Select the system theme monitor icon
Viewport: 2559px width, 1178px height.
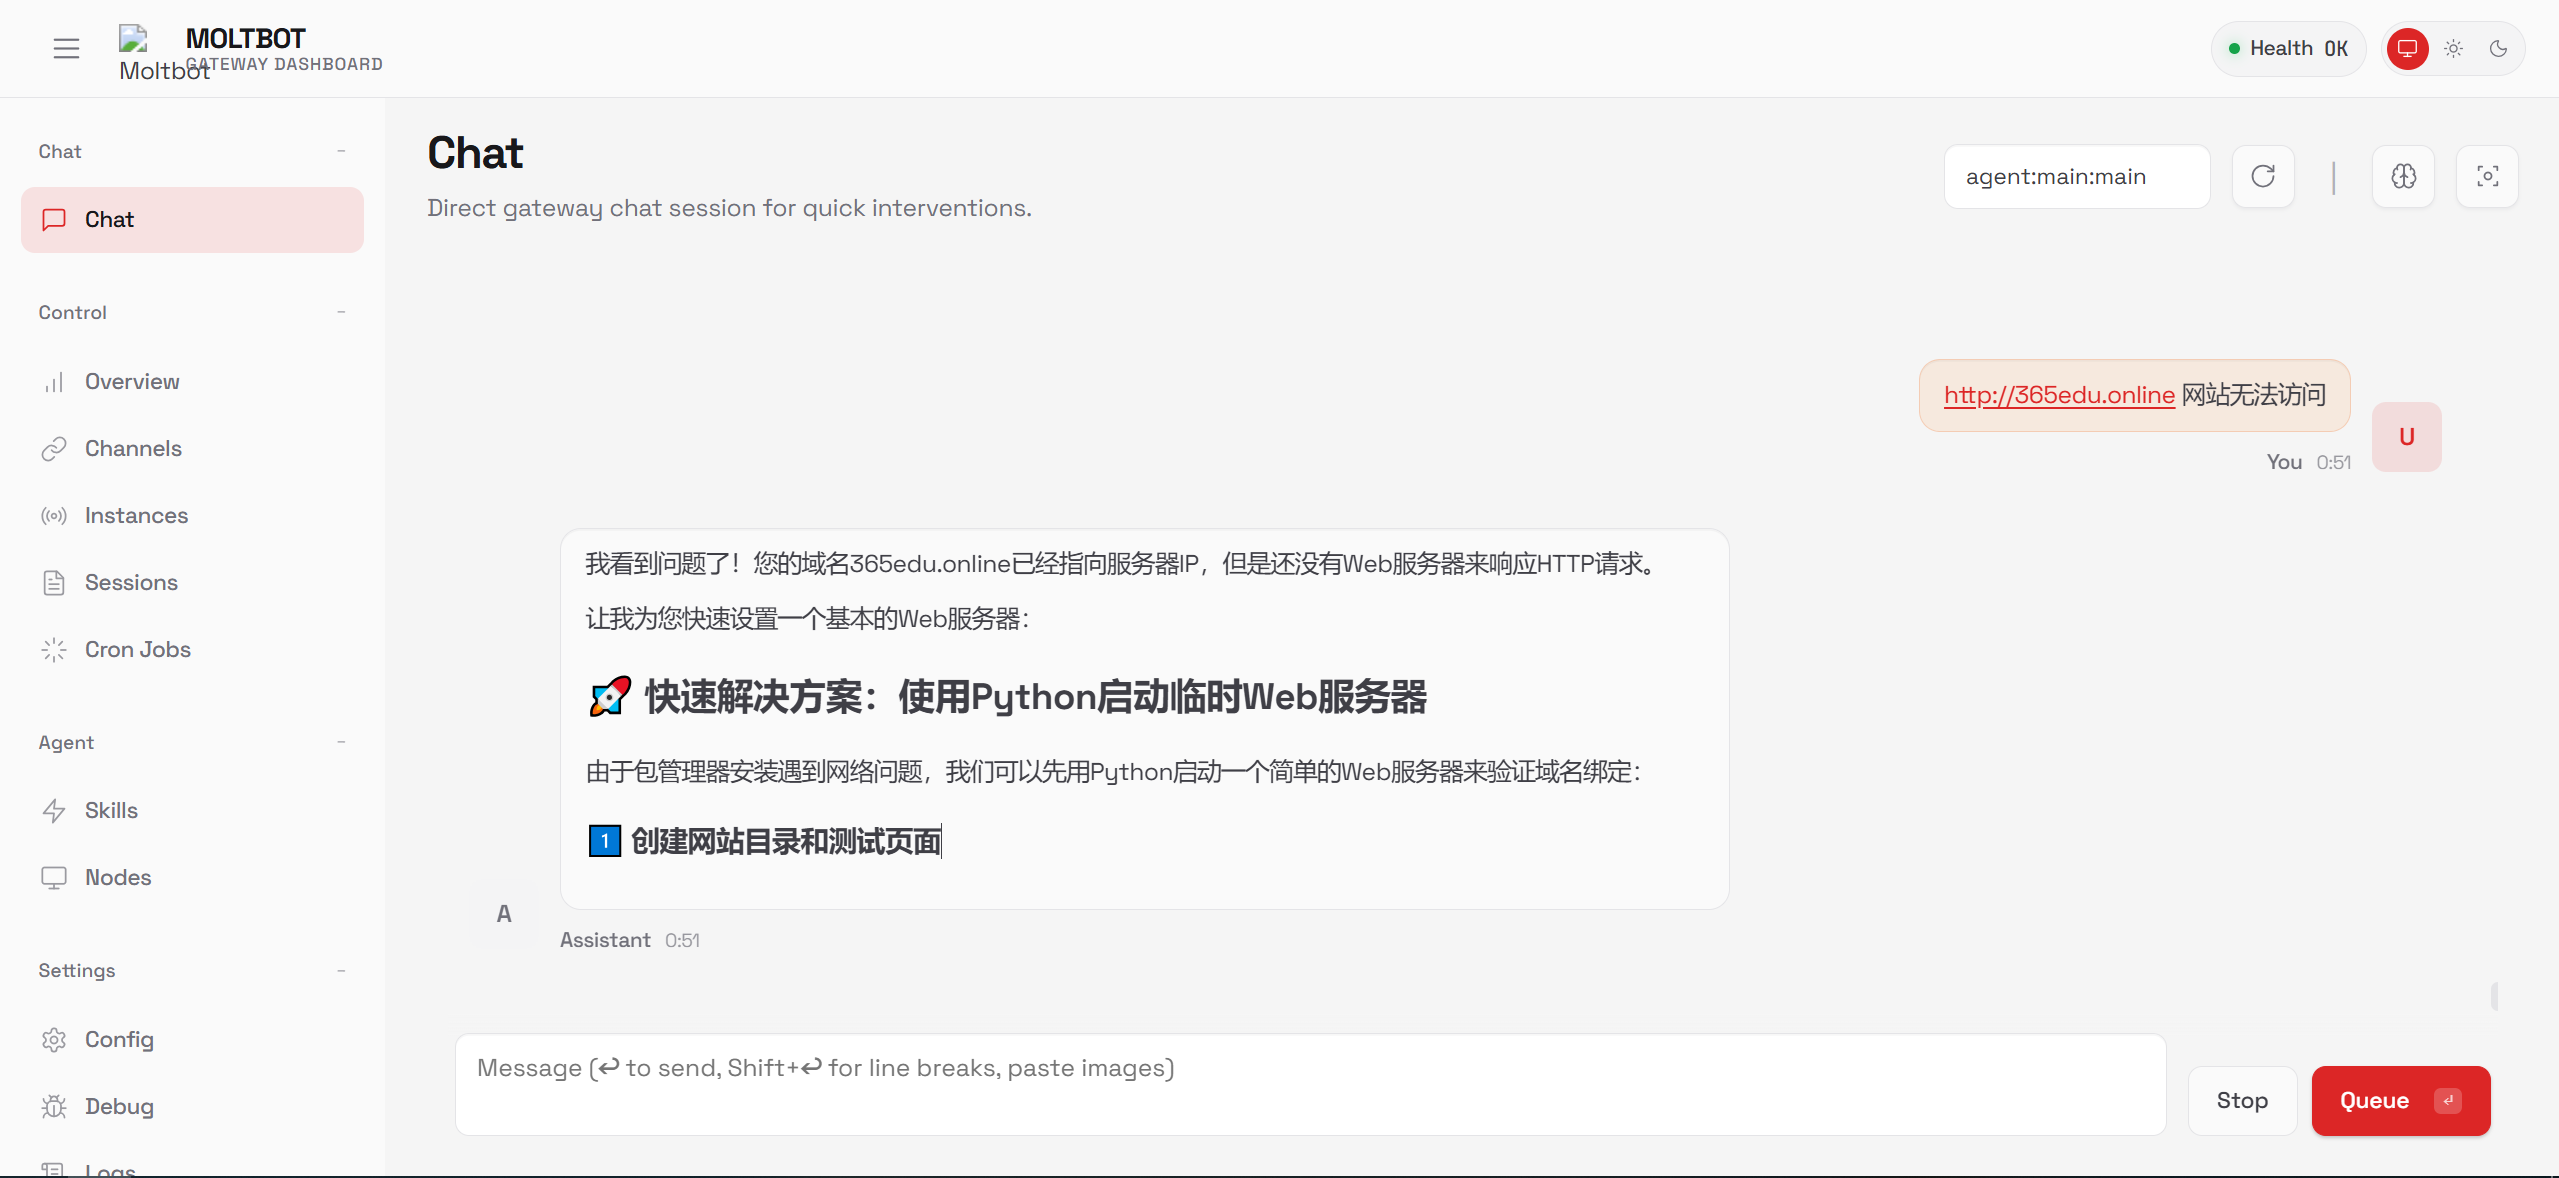(x=2407, y=48)
